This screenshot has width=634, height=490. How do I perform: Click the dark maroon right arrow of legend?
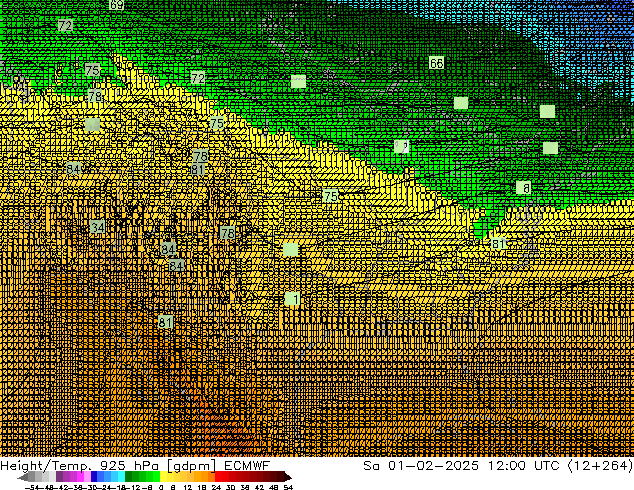coord(288,477)
